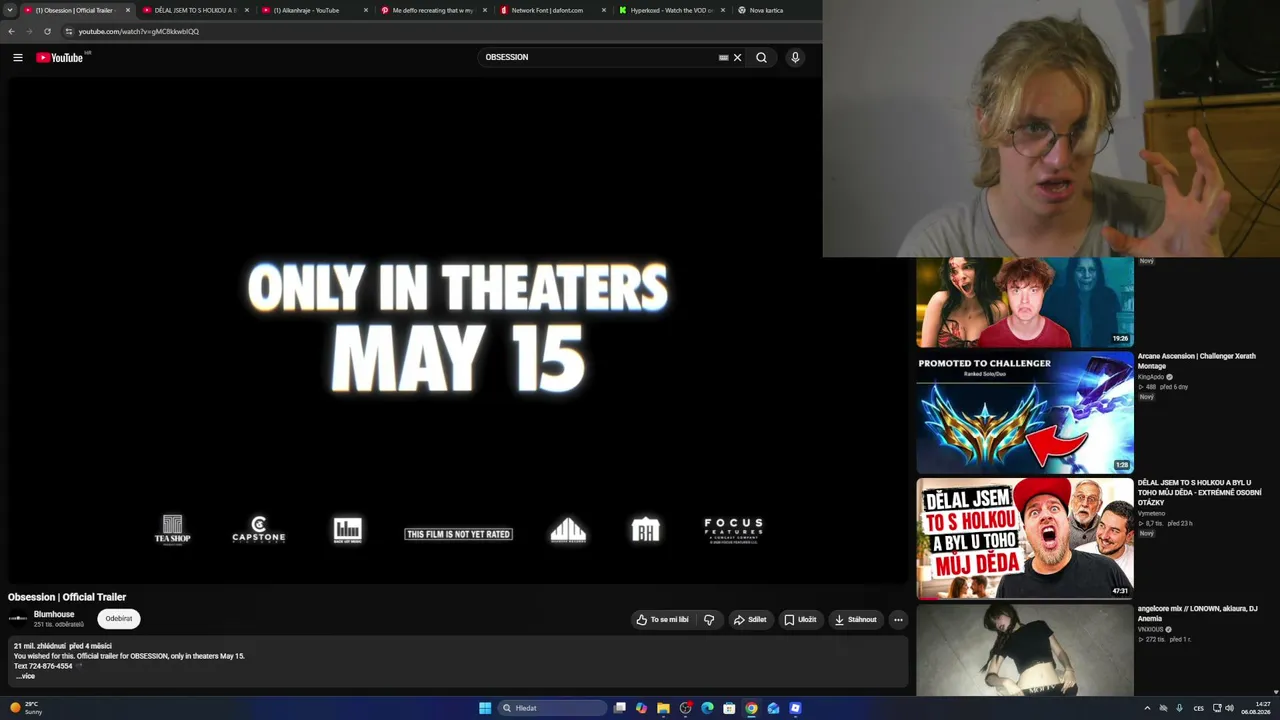
Task: Open the YouTube guide hamburger menu
Action: [x=18, y=58]
